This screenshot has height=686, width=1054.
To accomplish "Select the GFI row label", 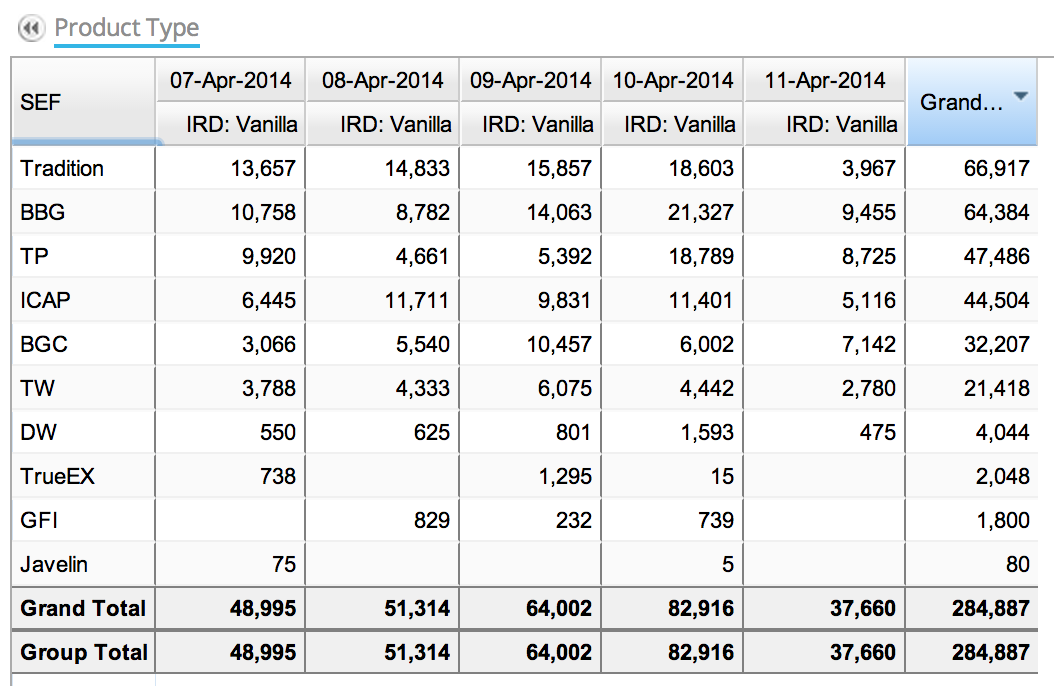I will pyautogui.click(x=39, y=520).
